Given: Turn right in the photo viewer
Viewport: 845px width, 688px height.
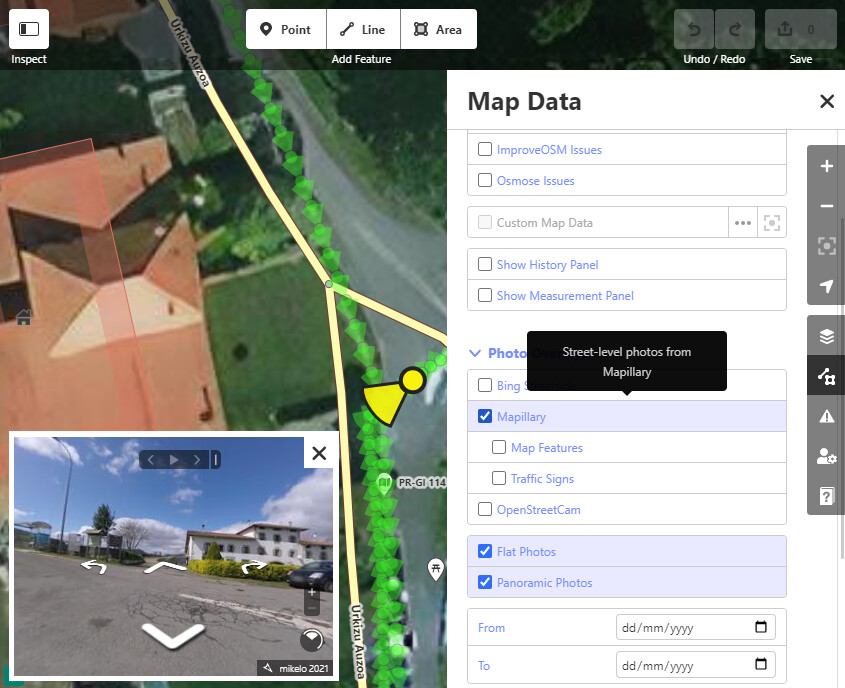Looking at the screenshot, I should click(253, 566).
